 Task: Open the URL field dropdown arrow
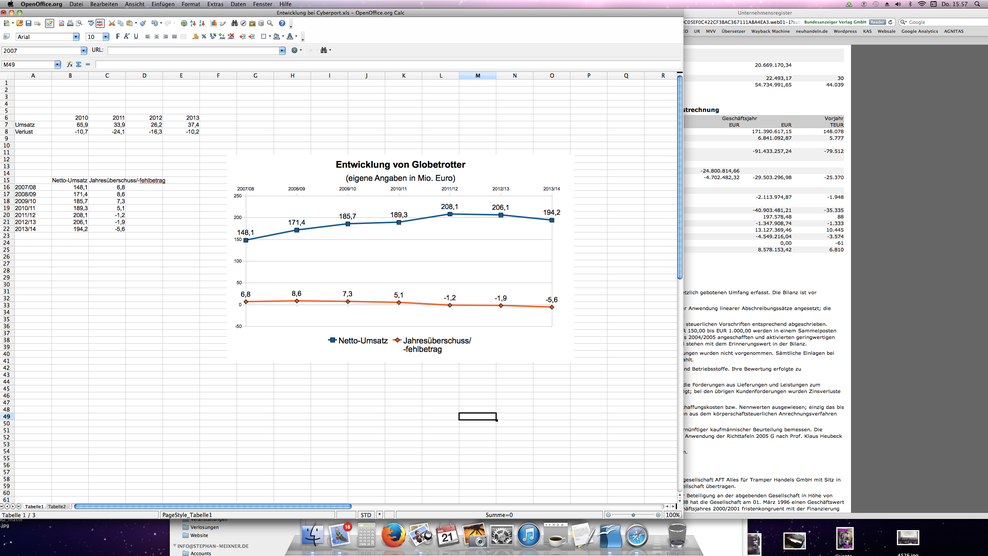pyautogui.click(x=282, y=50)
